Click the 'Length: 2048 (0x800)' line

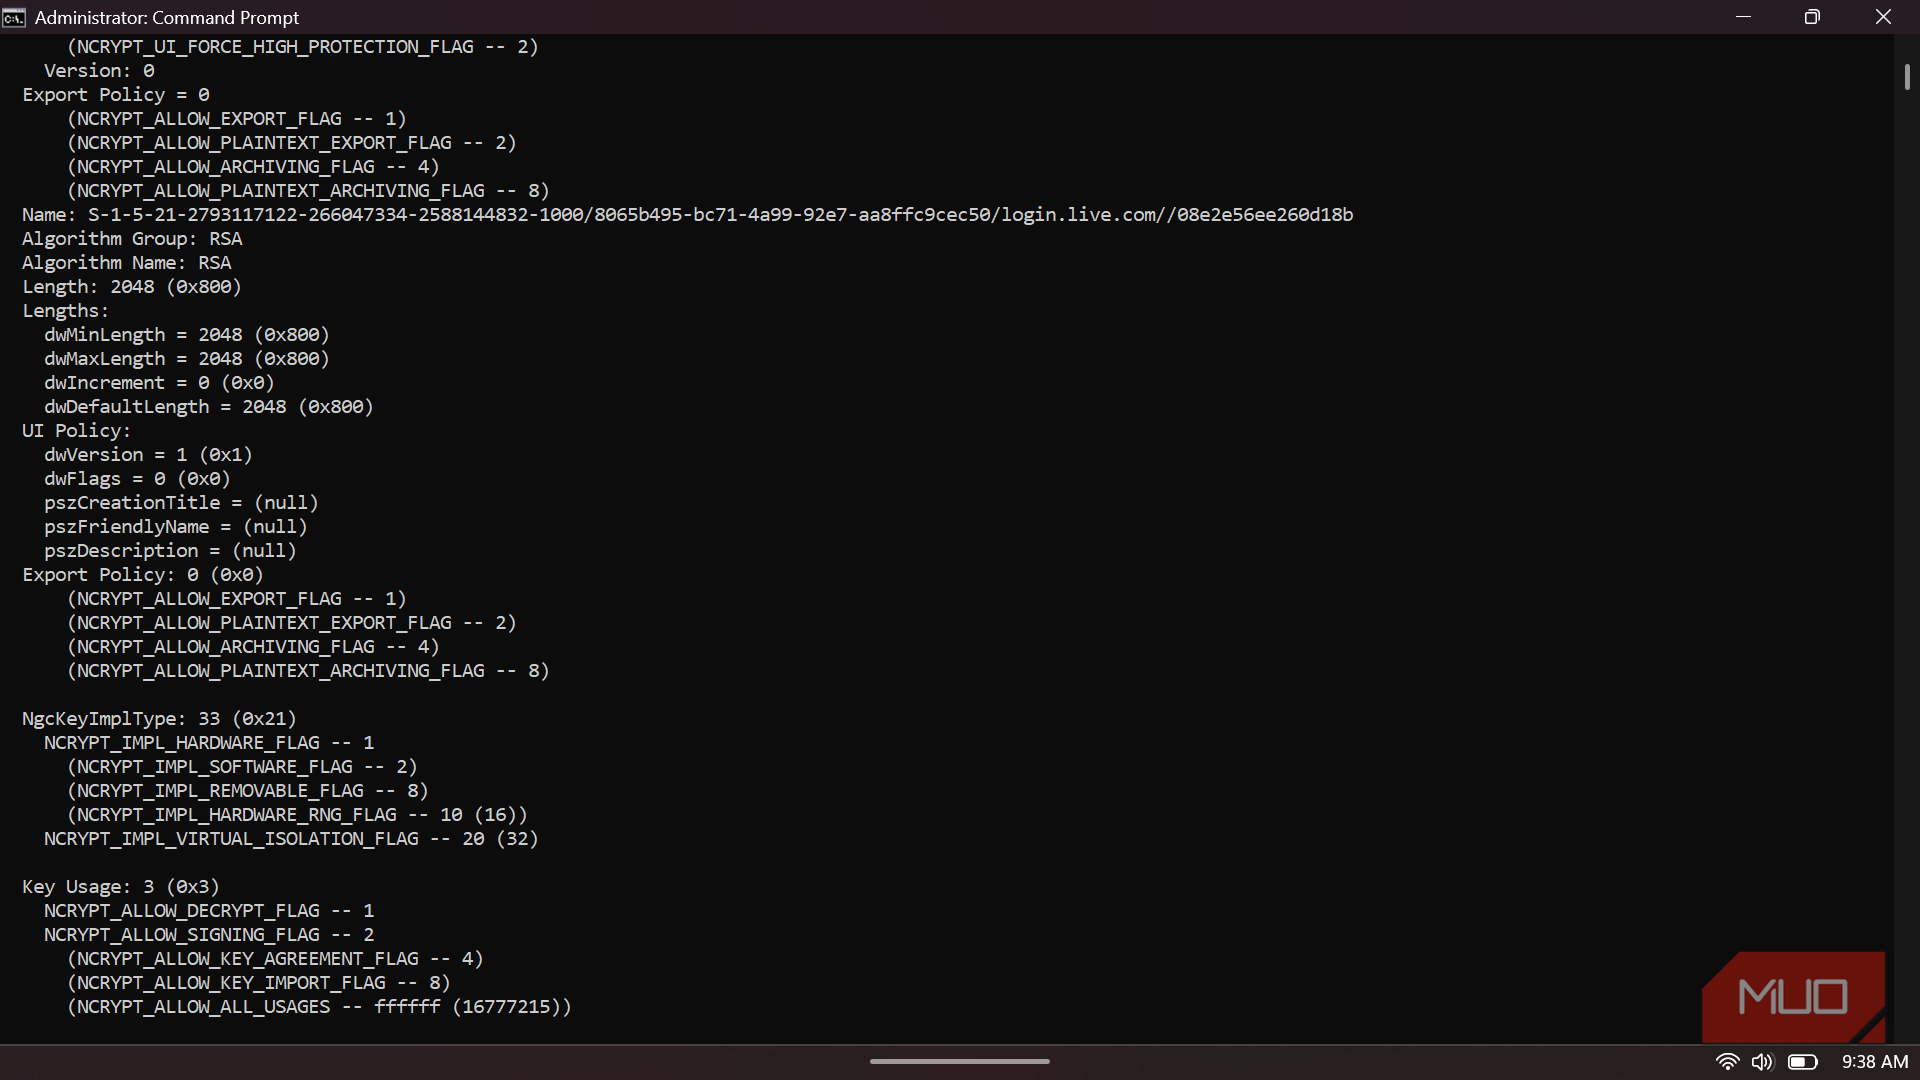click(x=132, y=287)
